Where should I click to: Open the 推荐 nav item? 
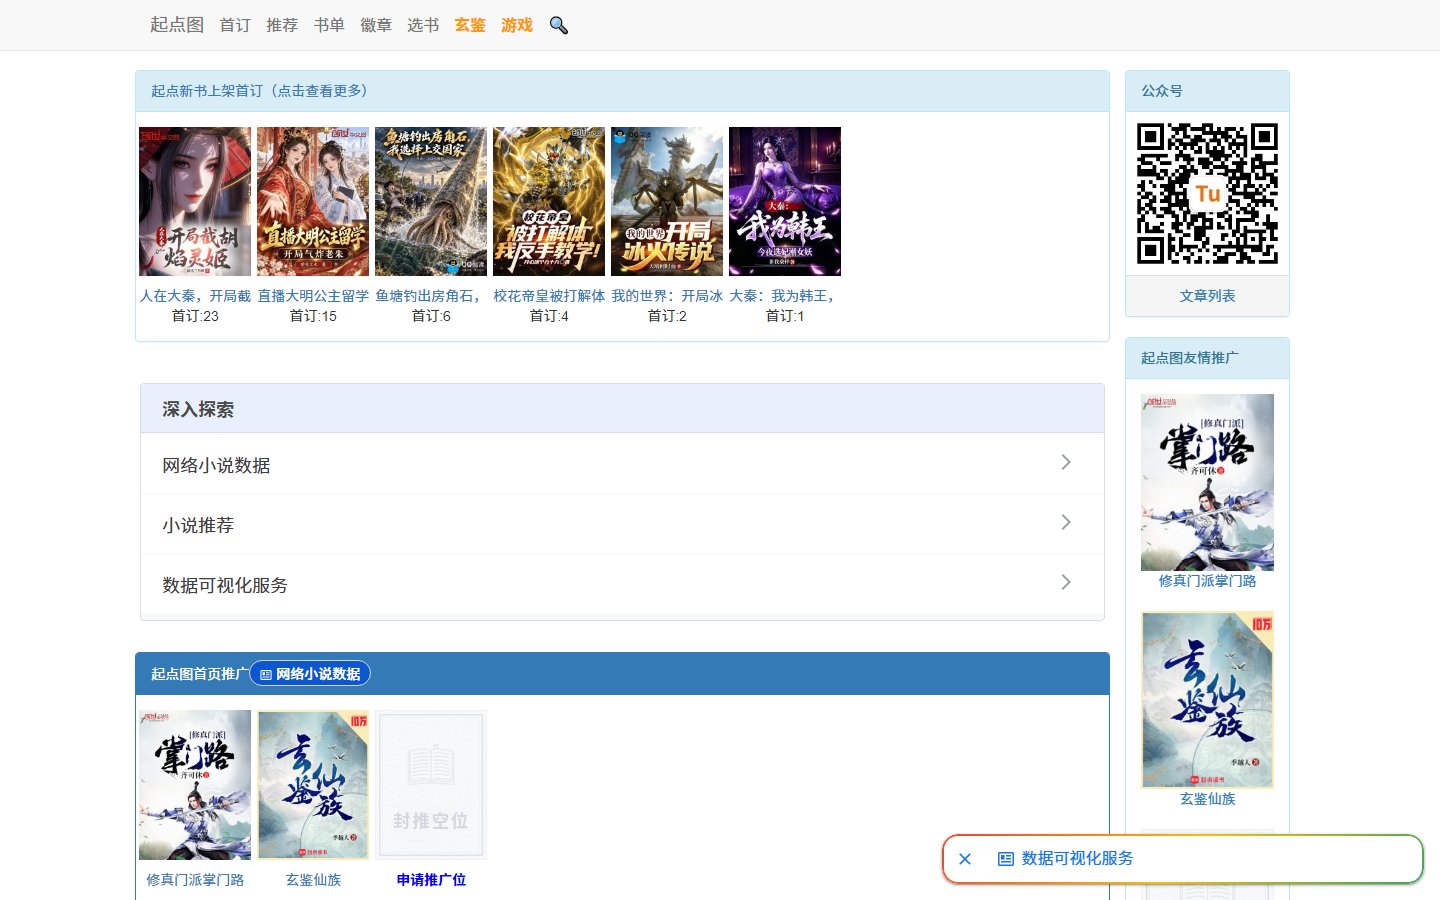282,25
